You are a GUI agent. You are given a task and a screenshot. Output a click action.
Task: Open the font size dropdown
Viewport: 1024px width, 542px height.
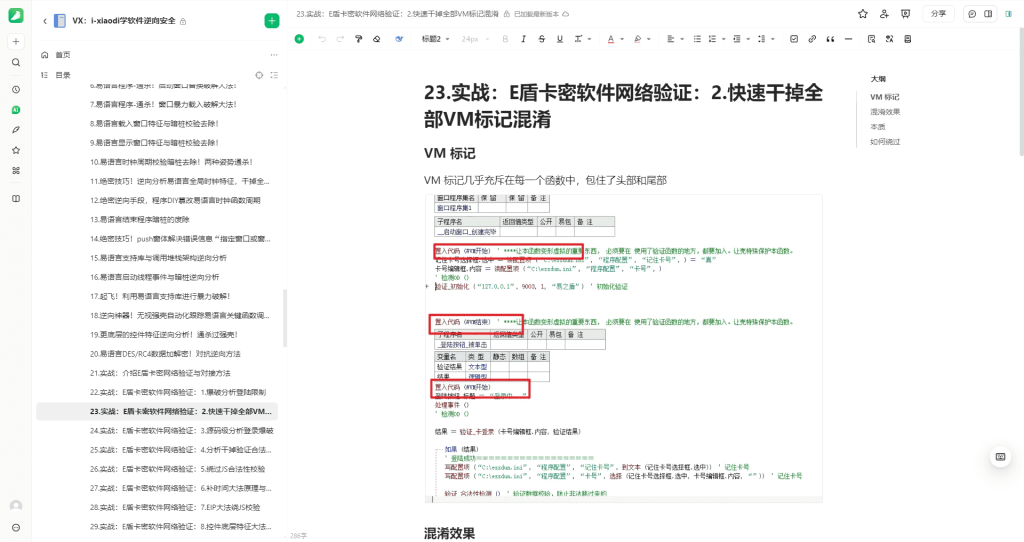click(474, 39)
